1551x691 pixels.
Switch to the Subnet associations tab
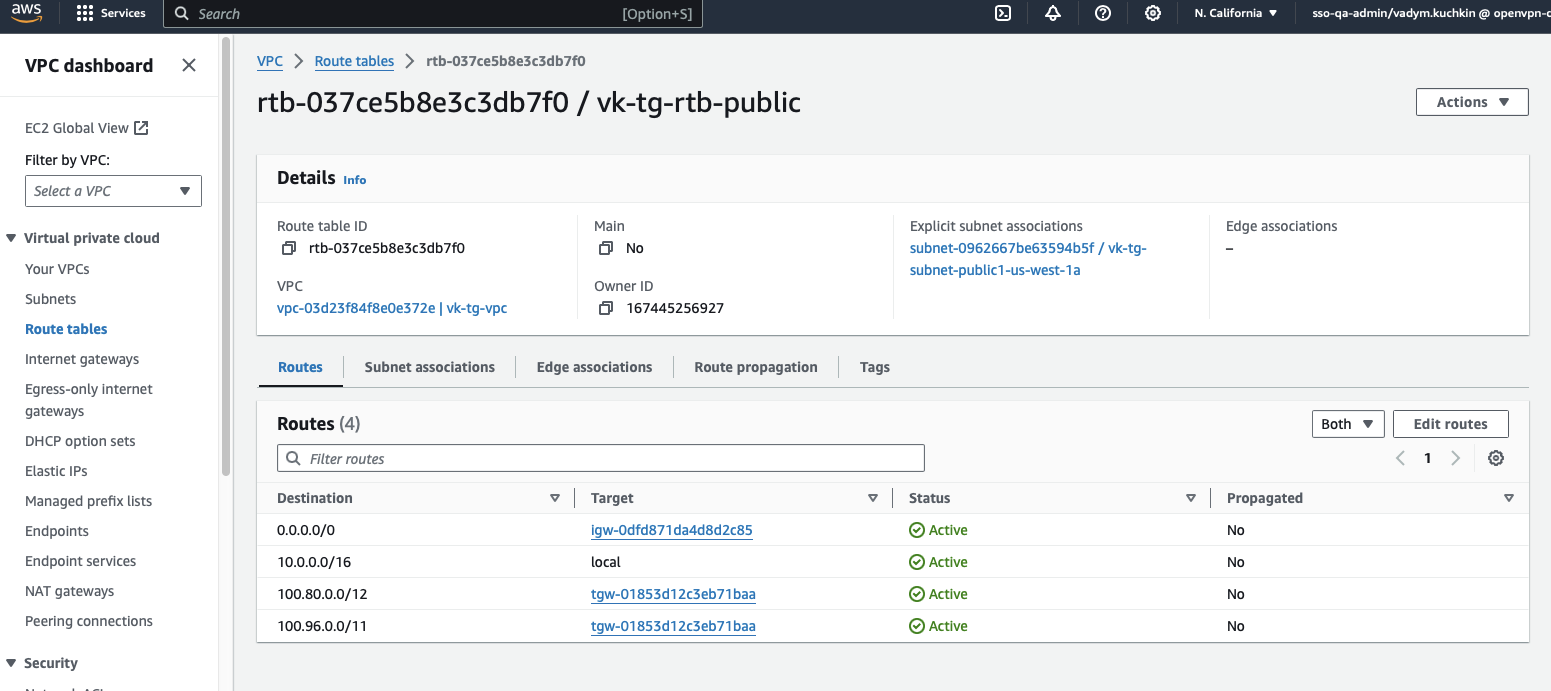pyautogui.click(x=429, y=367)
